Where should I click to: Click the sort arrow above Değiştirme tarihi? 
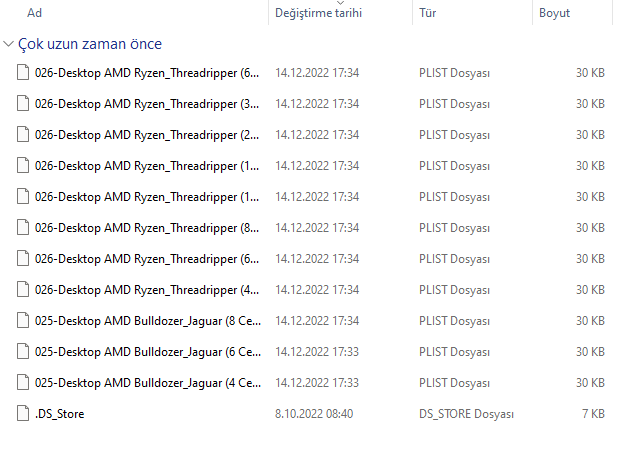[x=341, y=3]
